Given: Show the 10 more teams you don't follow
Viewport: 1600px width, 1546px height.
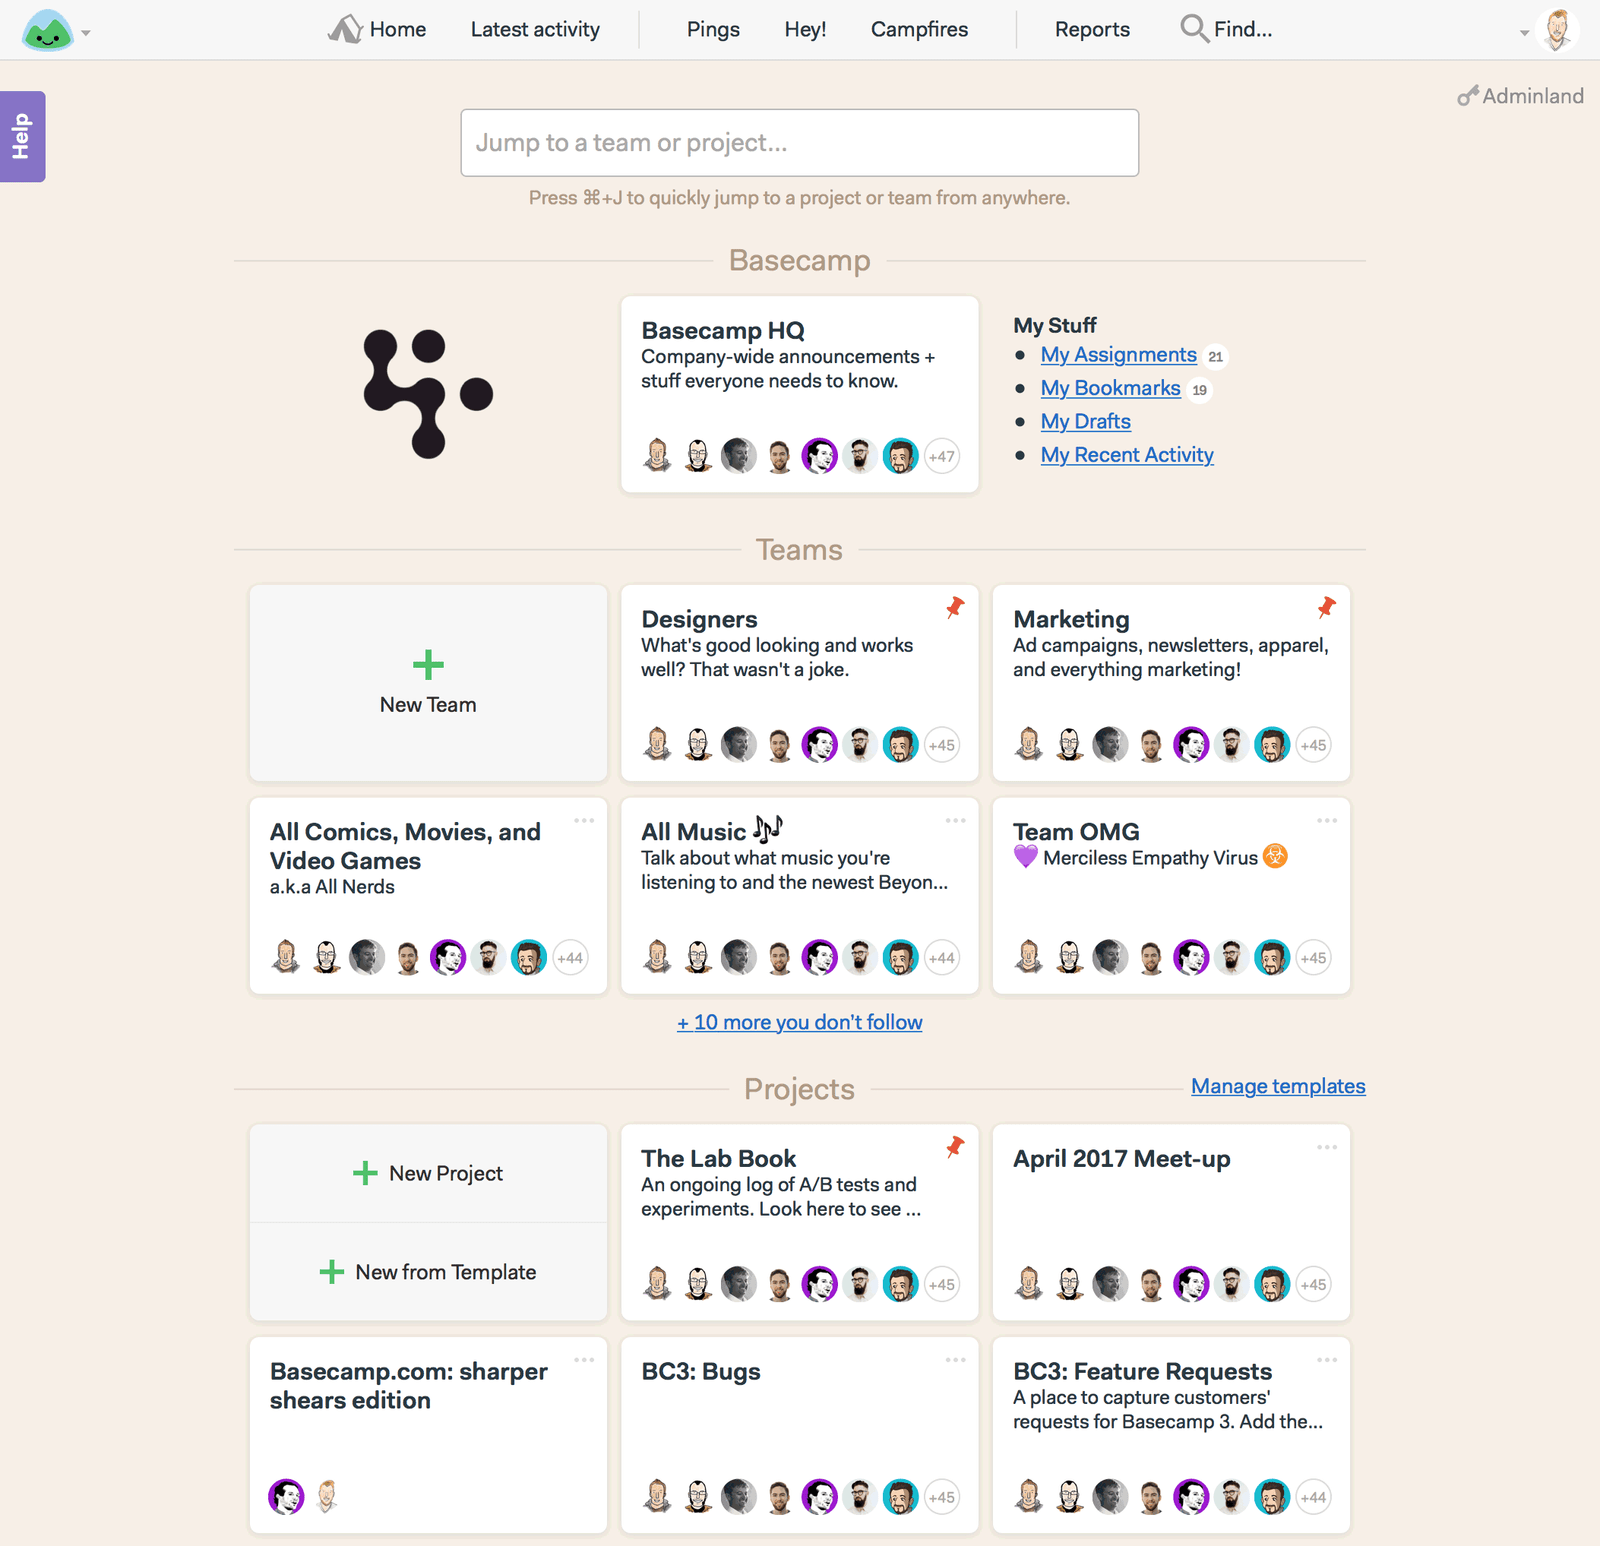Looking at the screenshot, I should tap(799, 1023).
